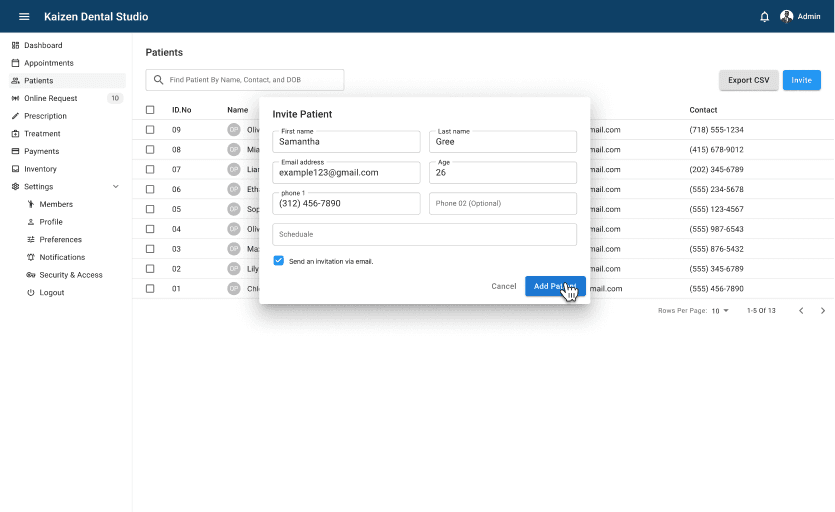835x512 pixels.
Task: Select checkbox for patient ID 09
Action: 150,130
